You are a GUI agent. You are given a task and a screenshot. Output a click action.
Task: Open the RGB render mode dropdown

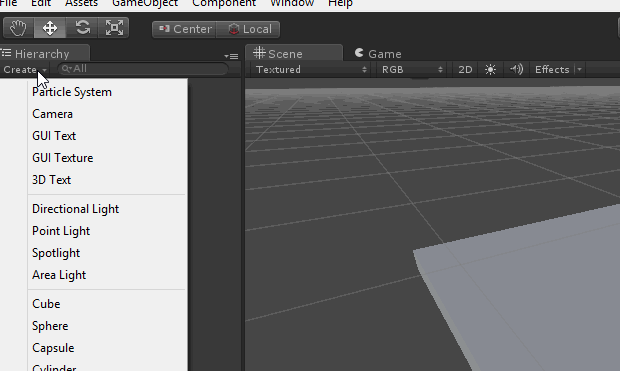pos(411,70)
